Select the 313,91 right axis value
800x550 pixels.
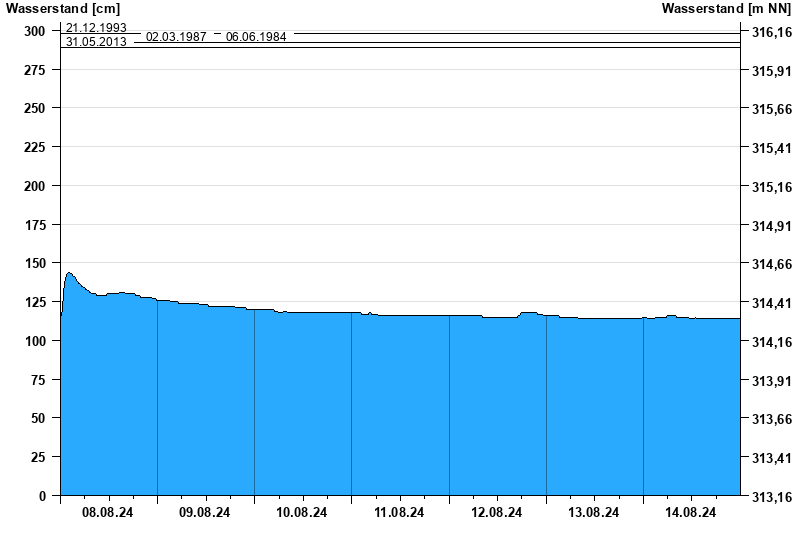click(772, 381)
